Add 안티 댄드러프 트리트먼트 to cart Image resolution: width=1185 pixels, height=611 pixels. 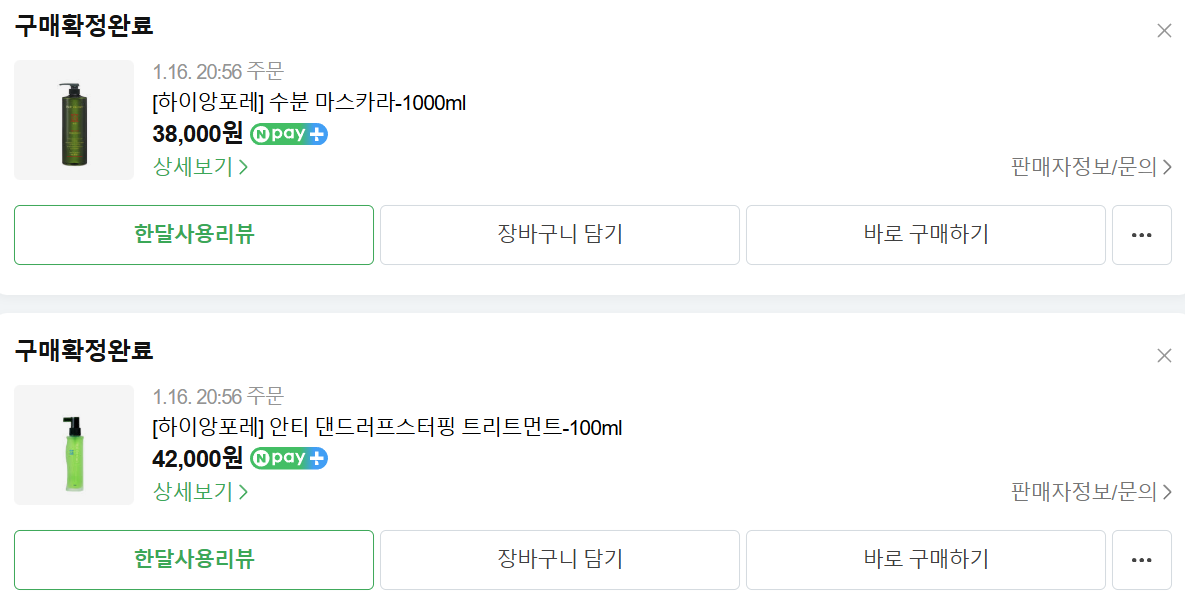pos(560,560)
